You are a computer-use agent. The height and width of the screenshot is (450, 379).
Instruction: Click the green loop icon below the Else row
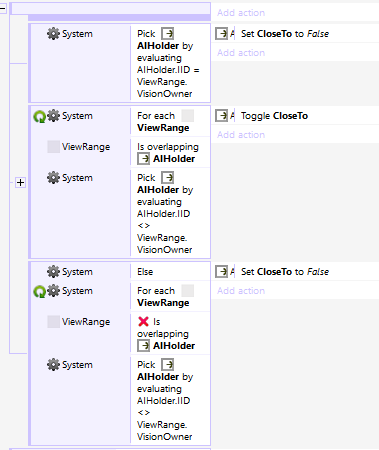(39, 291)
